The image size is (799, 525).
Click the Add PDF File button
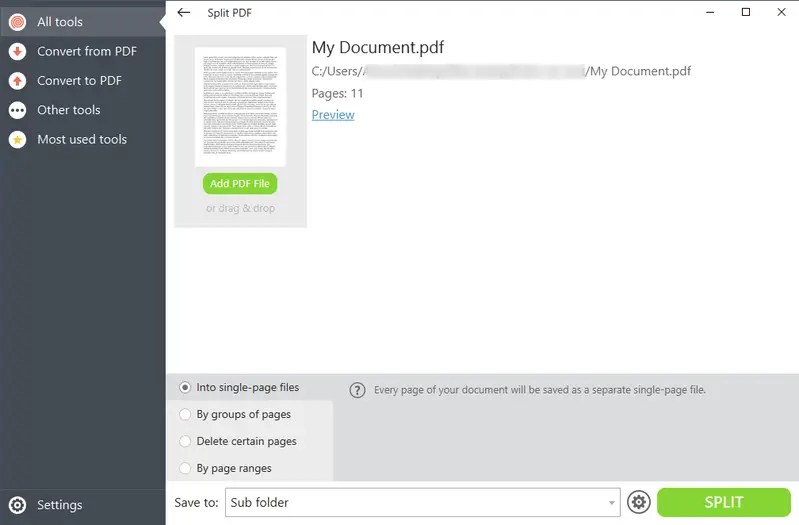click(x=239, y=183)
